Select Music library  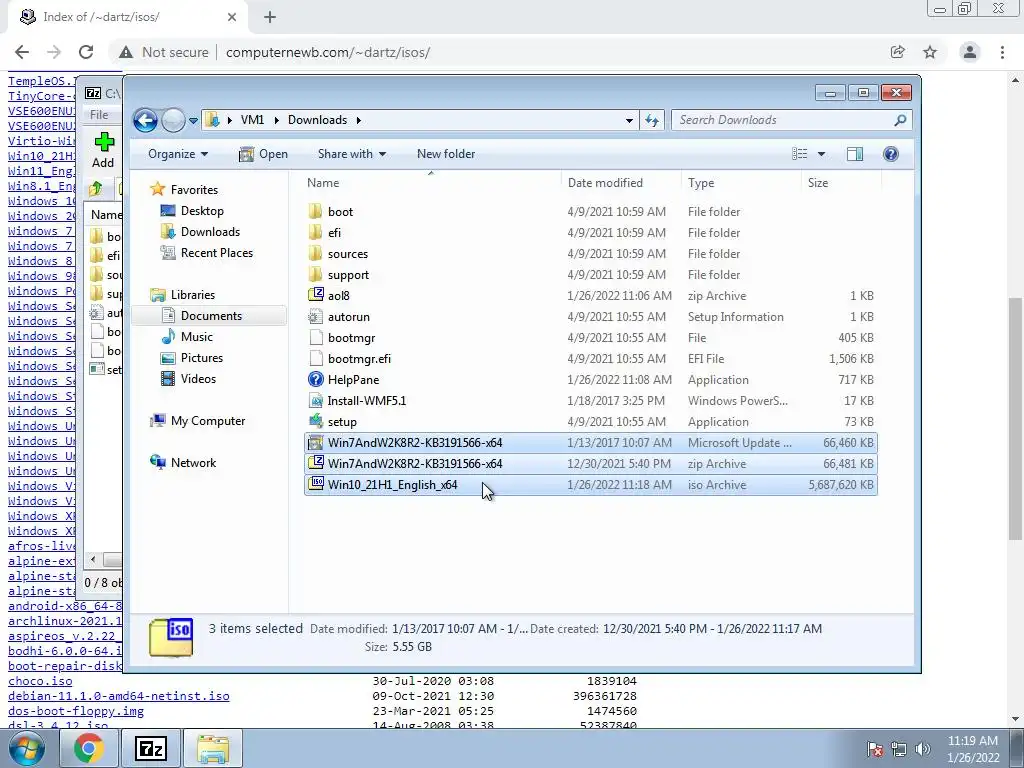click(197, 337)
